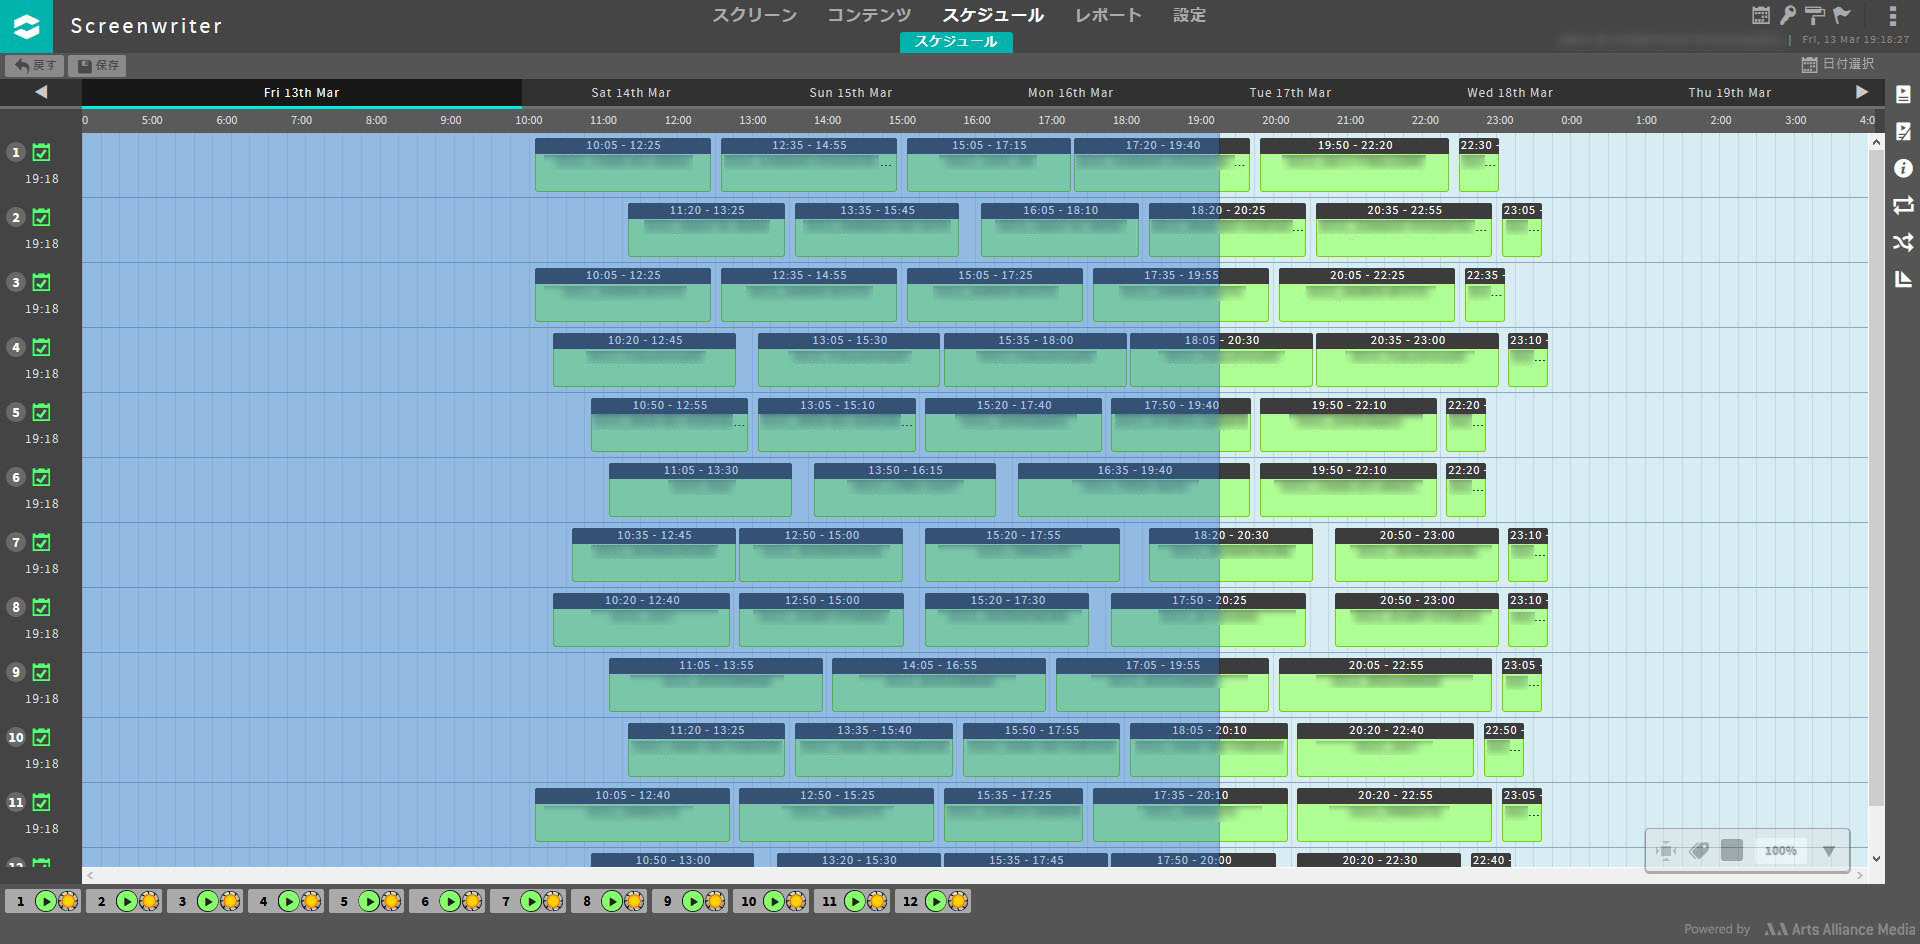Screen dimensions: 1920x944
Task: Toggle the schedule check icon for screen 5
Action: pos(41,412)
